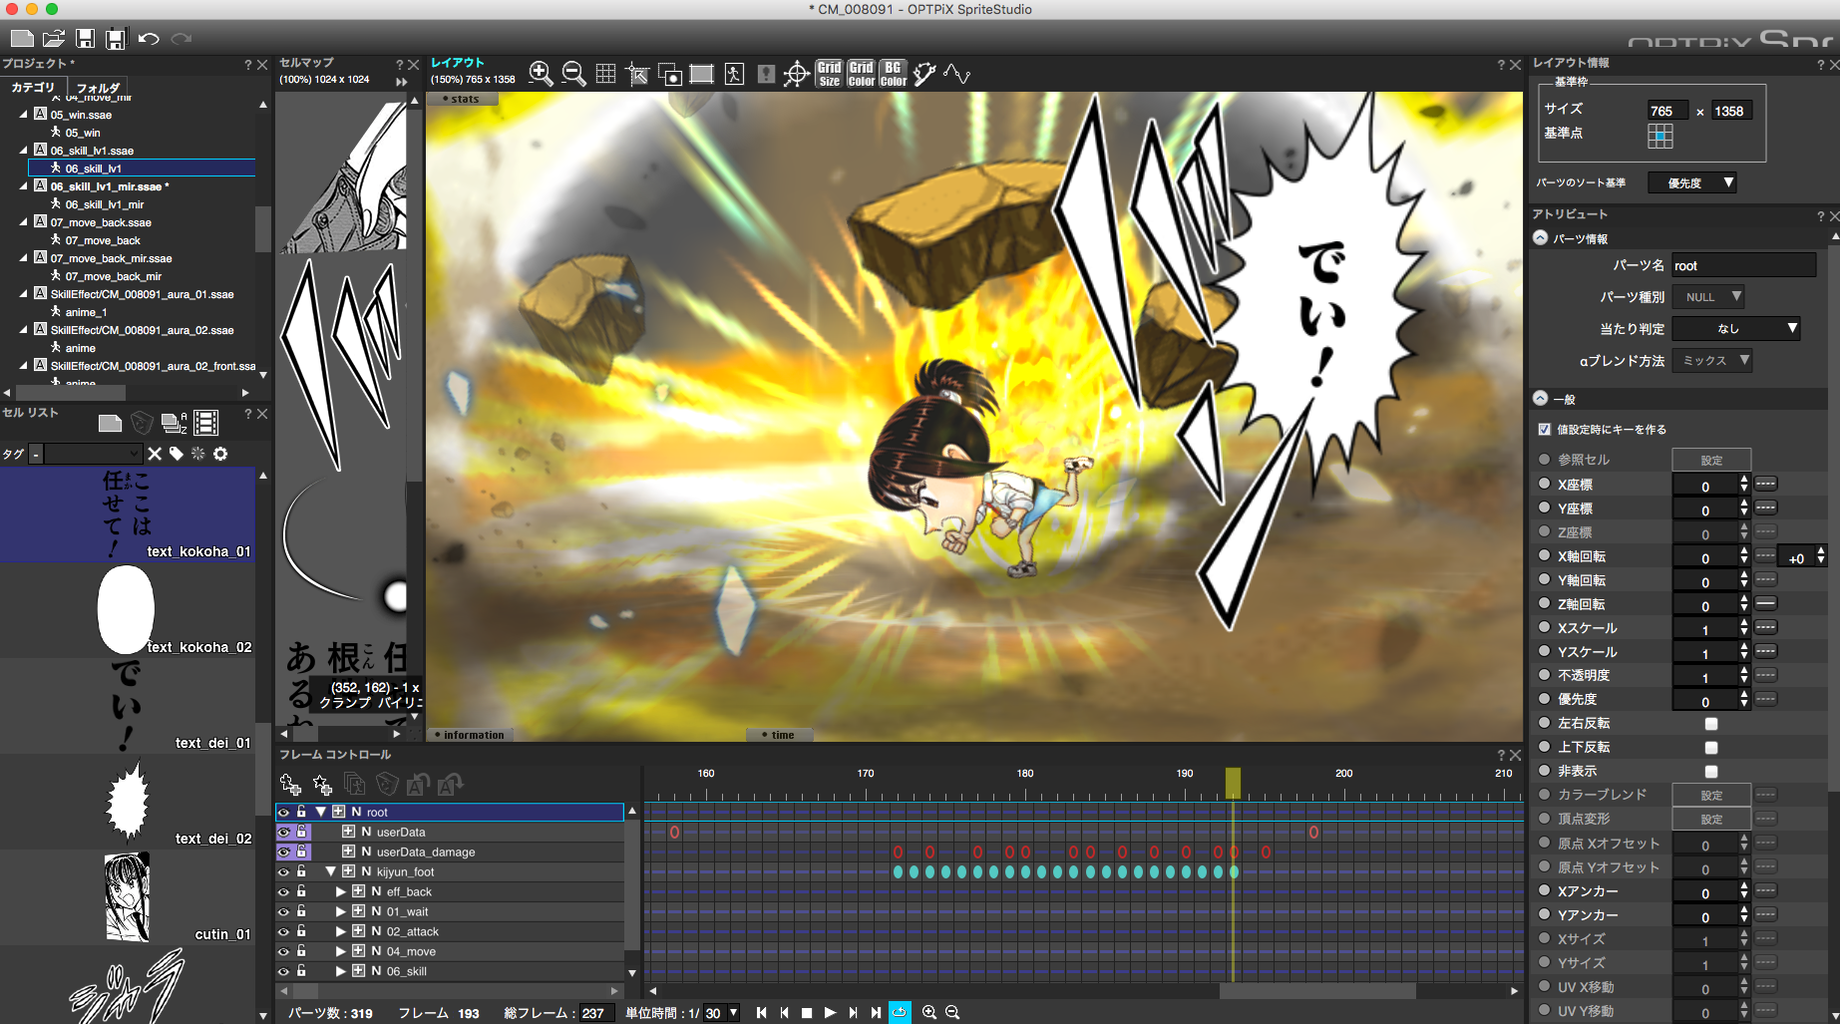Click the new project icon in top toolbar
Image resolution: width=1840 pixels, height=1024 pixels.
22,39
